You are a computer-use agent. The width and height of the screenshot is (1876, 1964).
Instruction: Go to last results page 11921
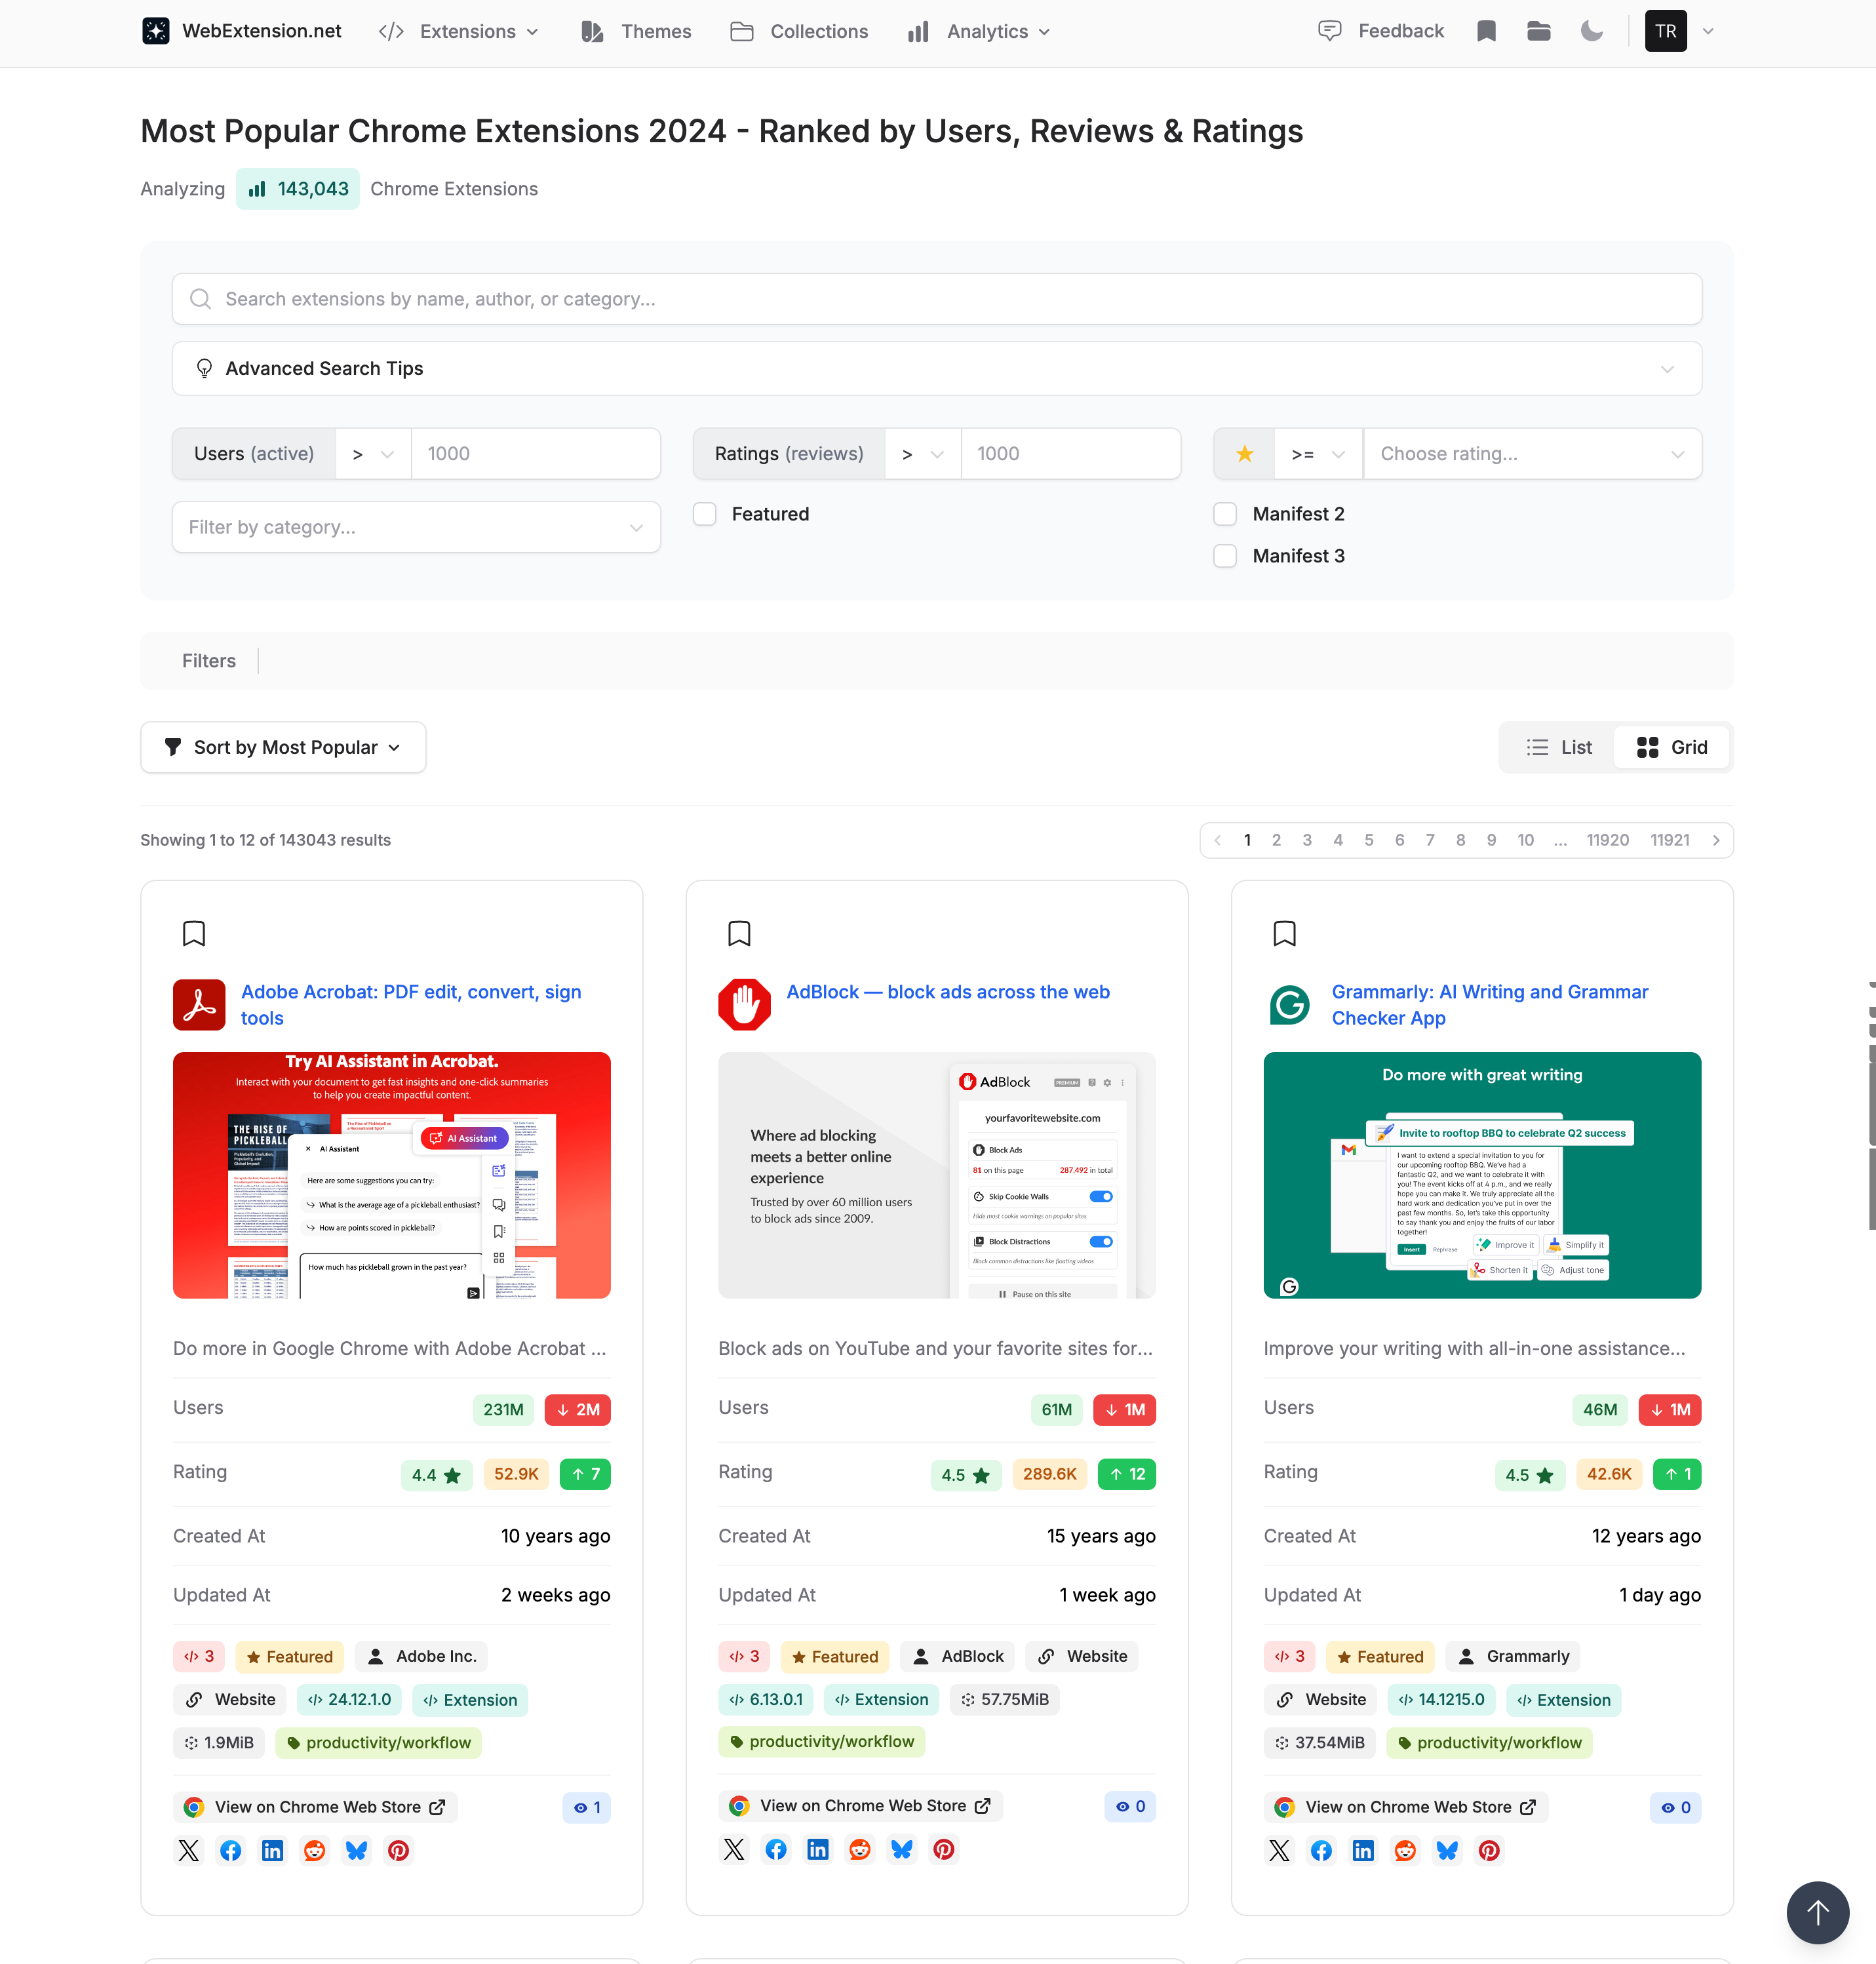(1670, 840)
